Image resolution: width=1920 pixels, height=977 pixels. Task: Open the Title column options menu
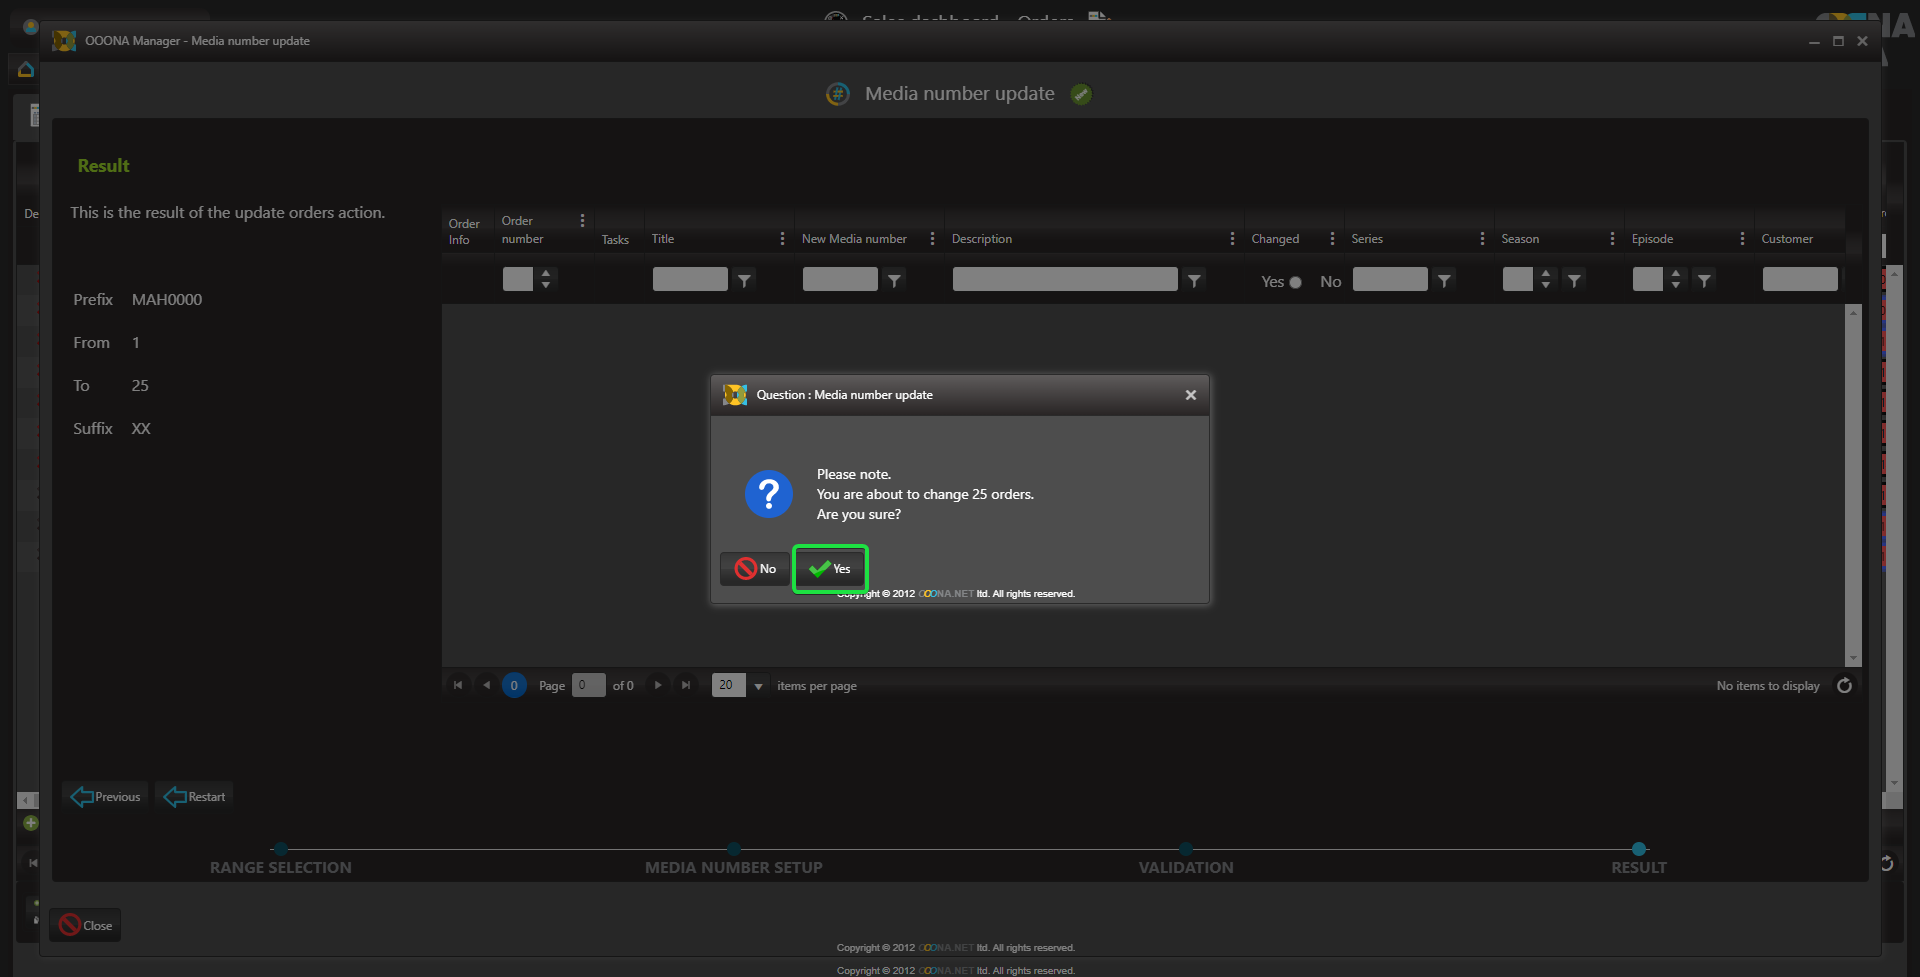coord(782,239)
